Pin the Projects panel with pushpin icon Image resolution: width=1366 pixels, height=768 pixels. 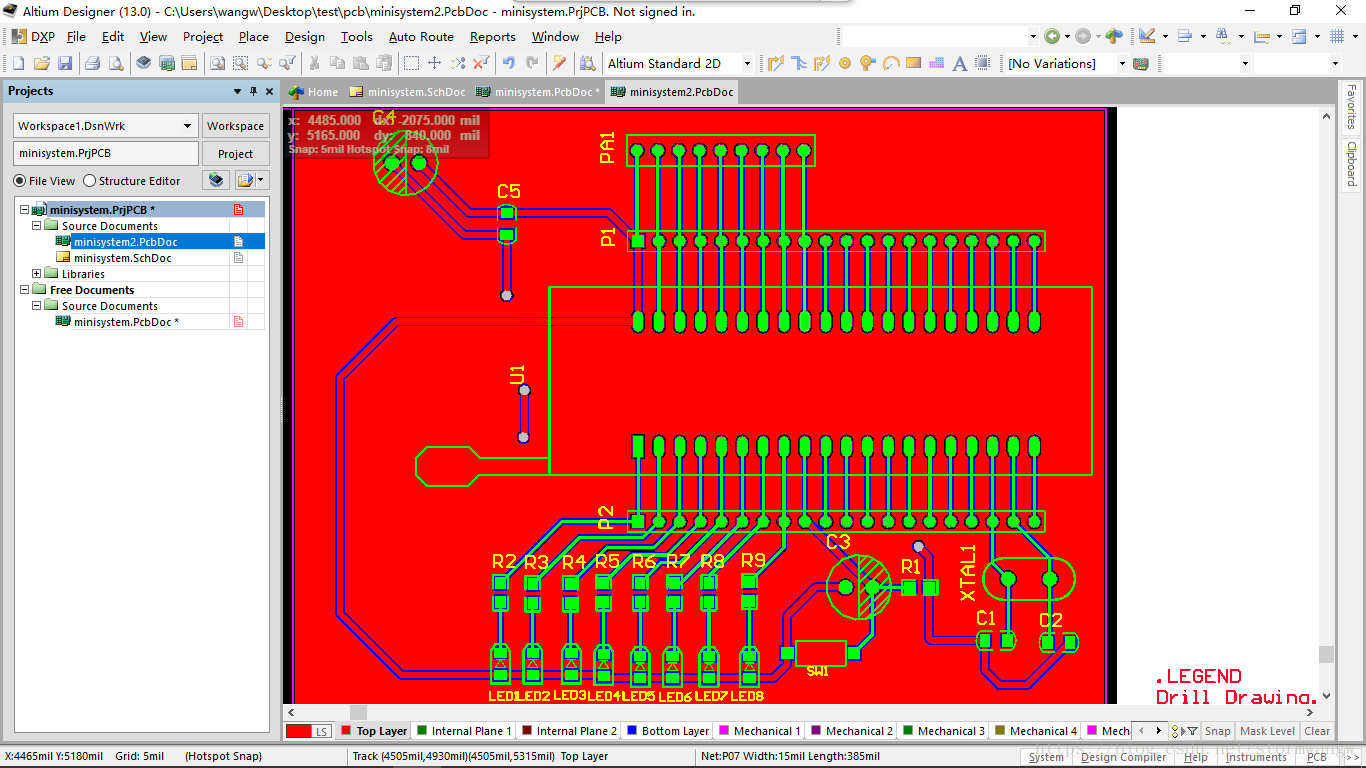click(x=254, y=91)
